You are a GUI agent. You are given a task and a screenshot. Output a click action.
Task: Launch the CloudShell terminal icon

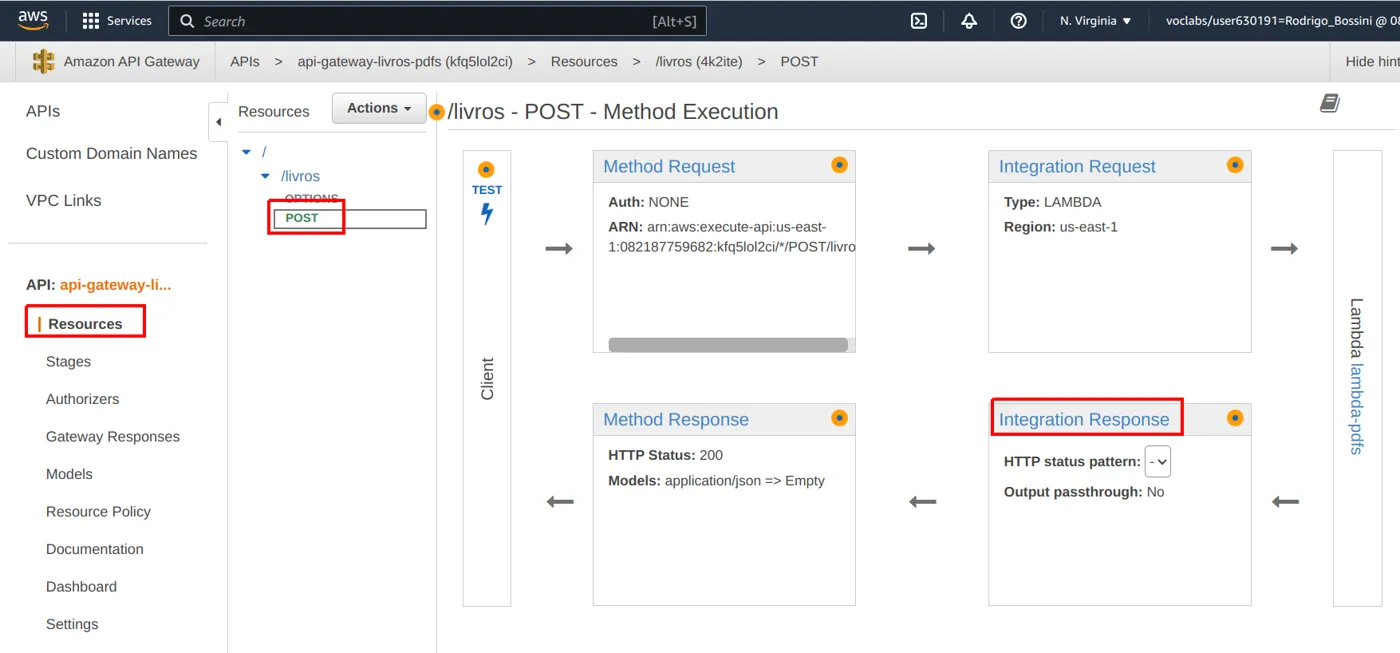[919, 21]
